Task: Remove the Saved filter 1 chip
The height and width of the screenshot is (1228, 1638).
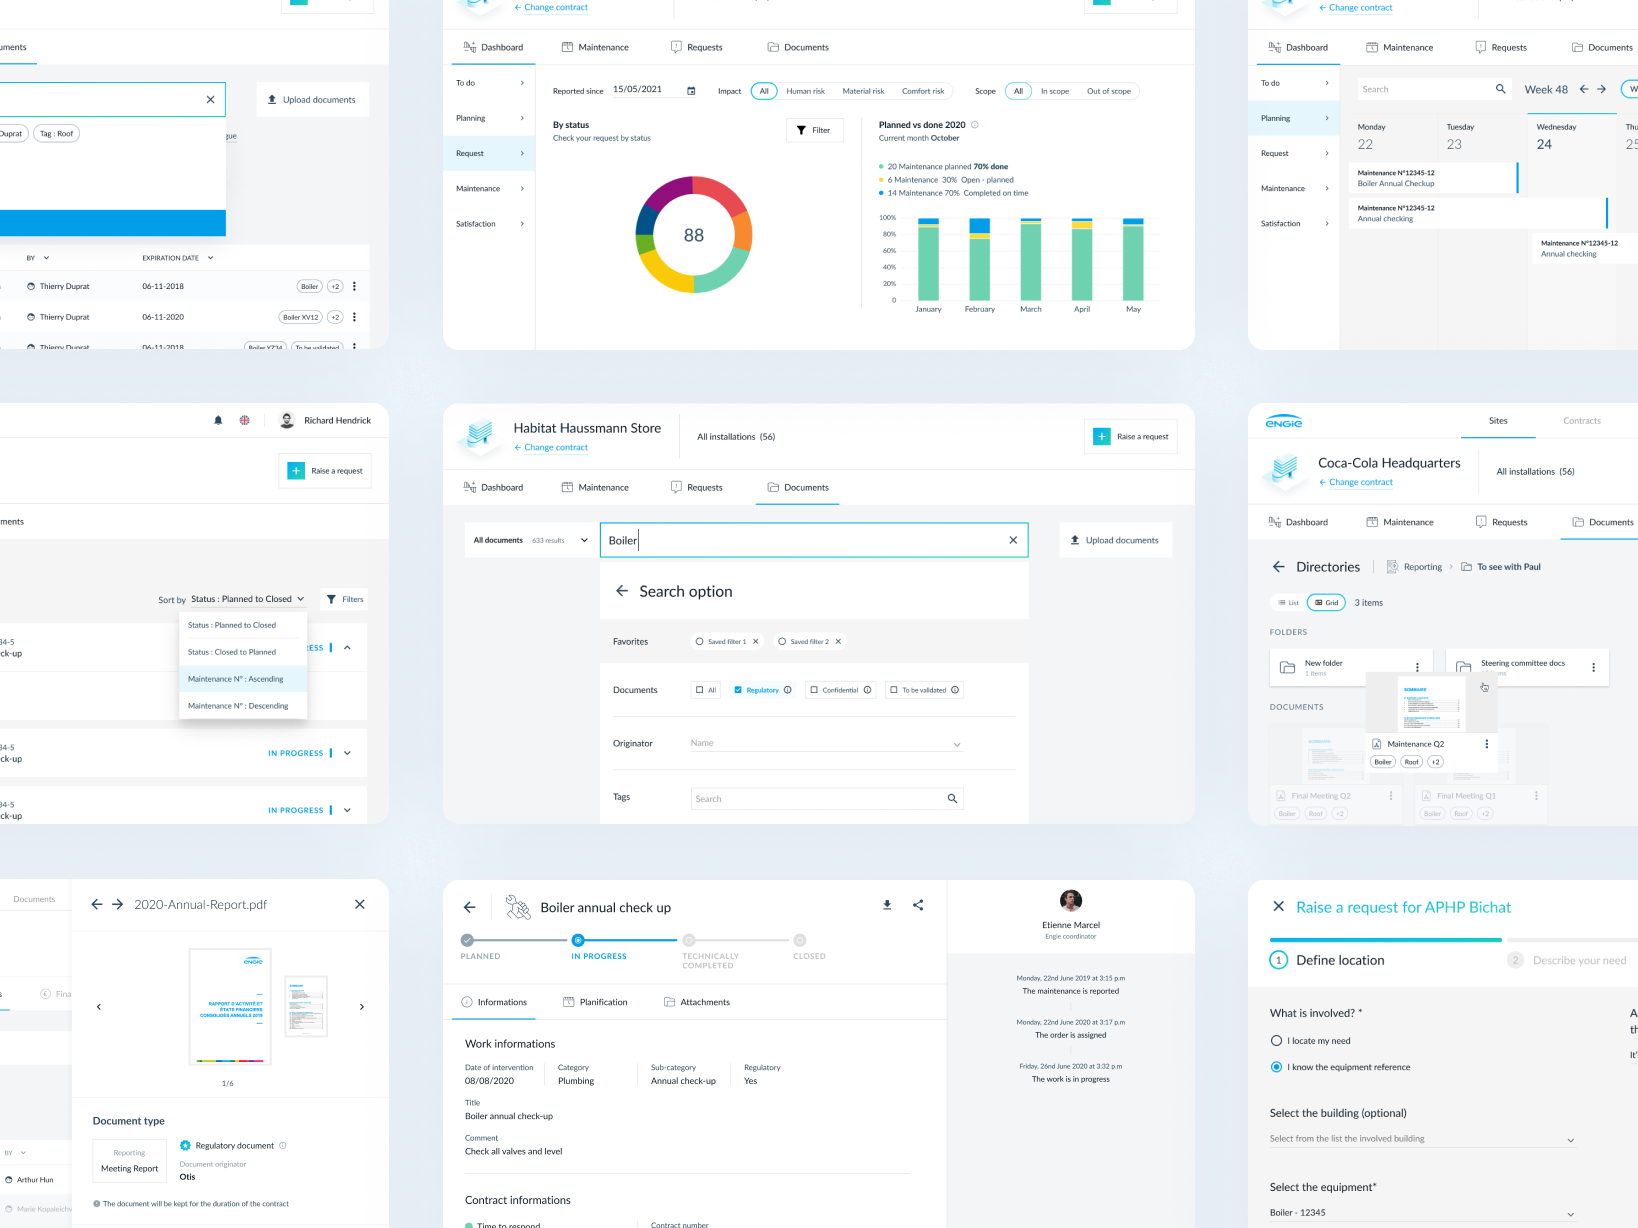Action: [x=756, y=642]
